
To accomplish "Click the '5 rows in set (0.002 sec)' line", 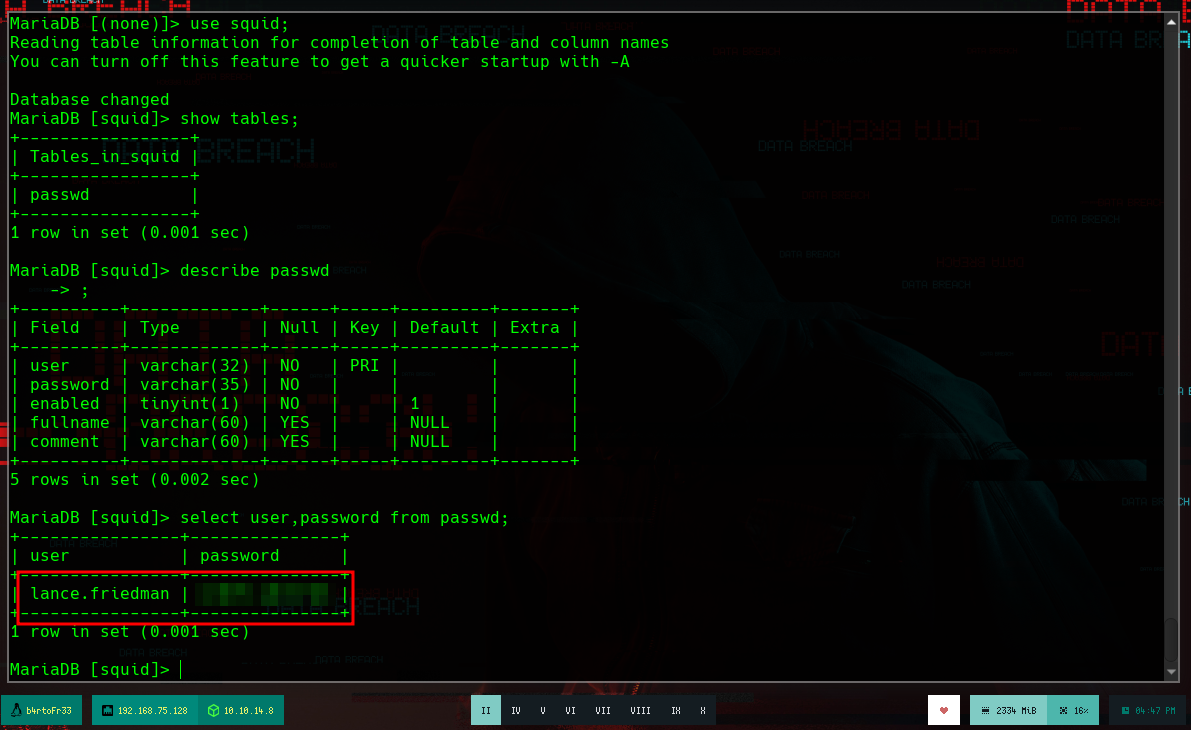I will [x=134, y=479].
